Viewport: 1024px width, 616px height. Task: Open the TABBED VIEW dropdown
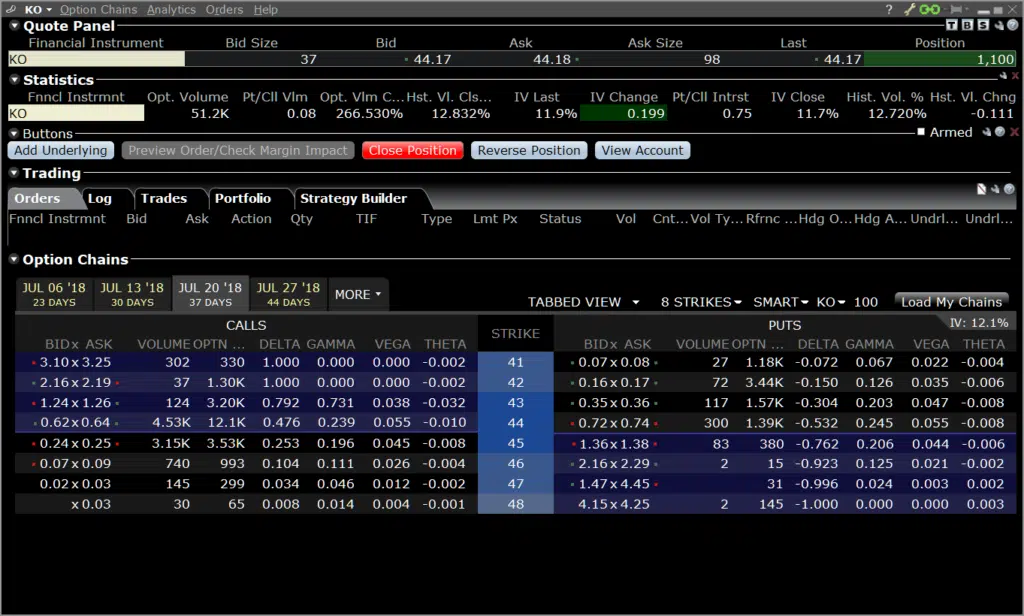click(584, 301)
